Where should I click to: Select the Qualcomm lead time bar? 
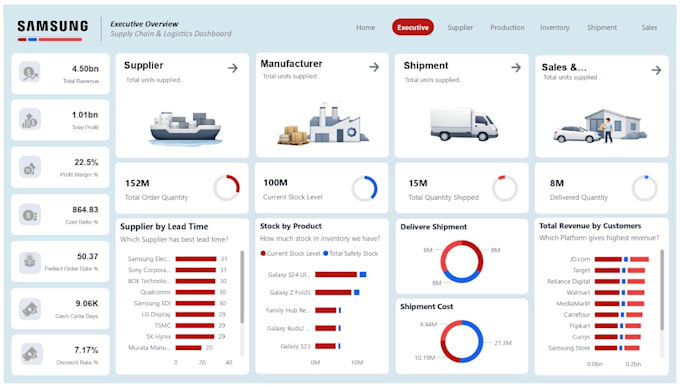pos(195,292)
